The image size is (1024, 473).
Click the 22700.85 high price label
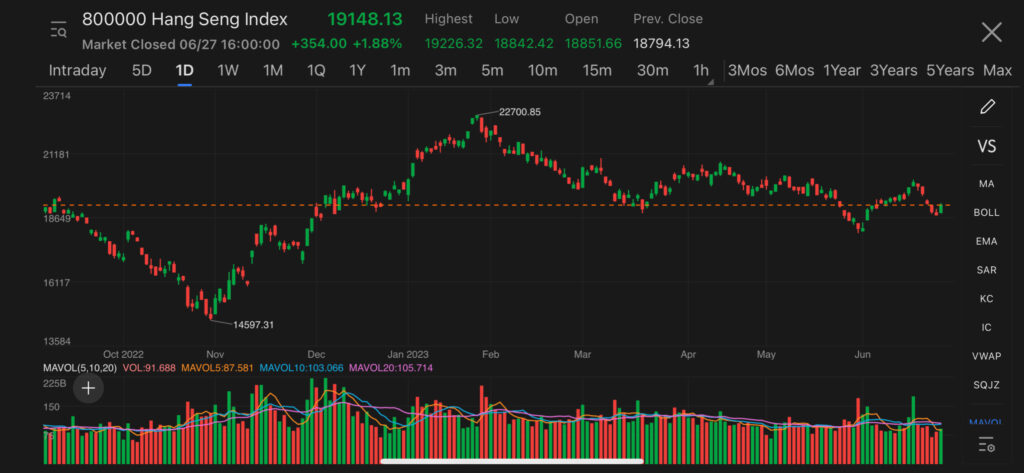[x=520, y=112]
